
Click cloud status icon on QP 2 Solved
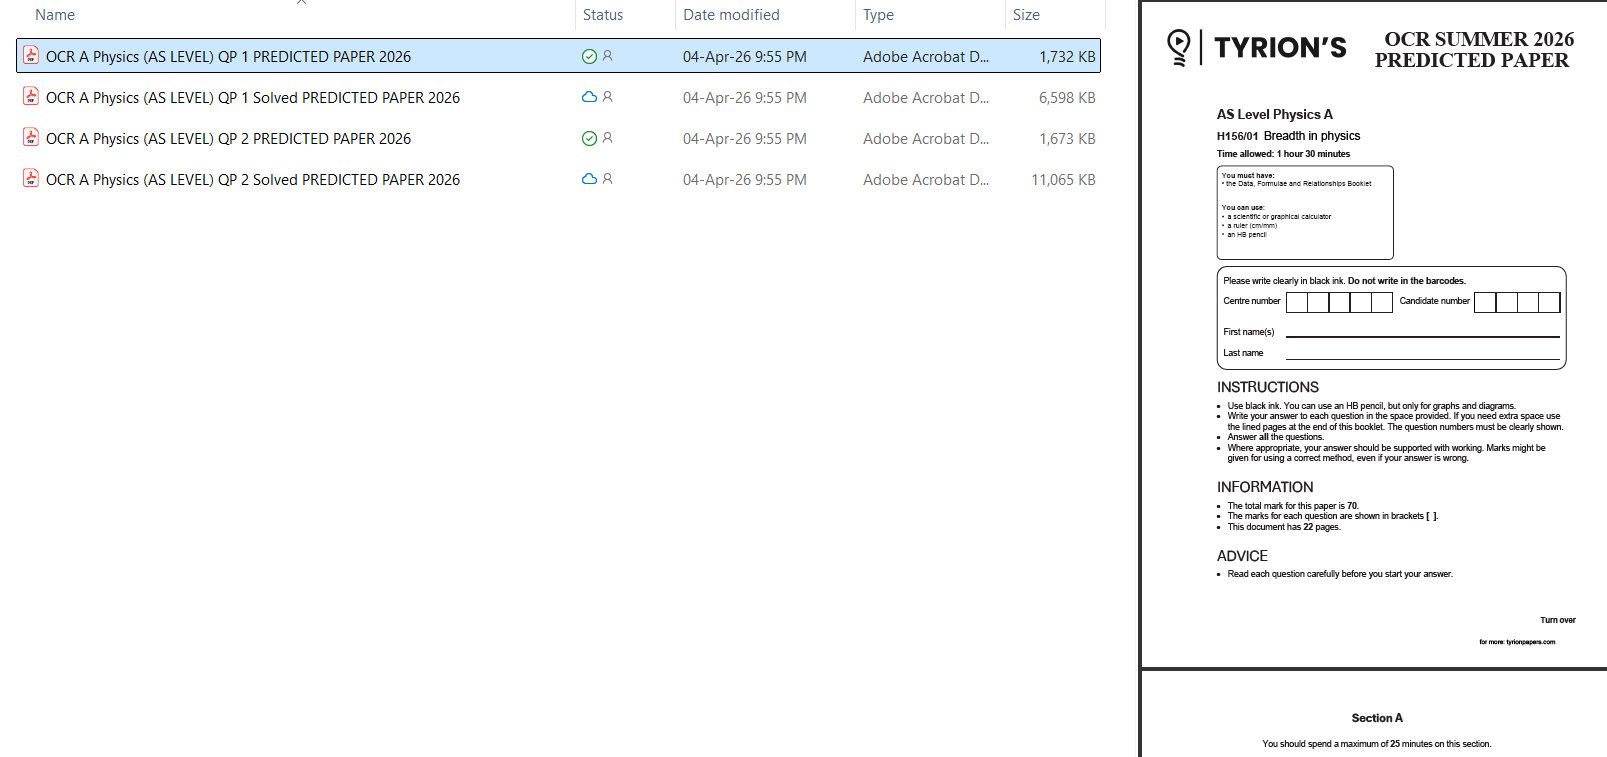(x=589, y=180)
